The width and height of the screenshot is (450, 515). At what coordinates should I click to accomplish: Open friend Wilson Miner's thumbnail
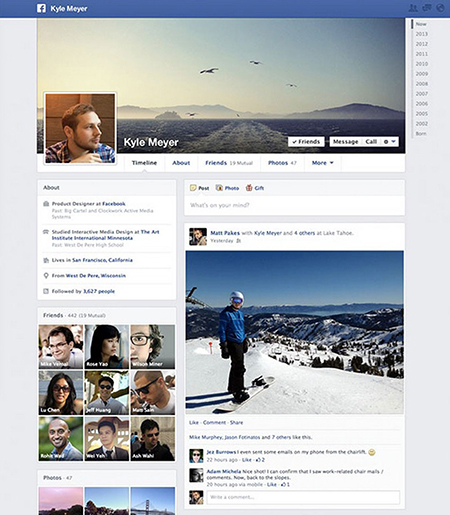[x=153, y=347]
